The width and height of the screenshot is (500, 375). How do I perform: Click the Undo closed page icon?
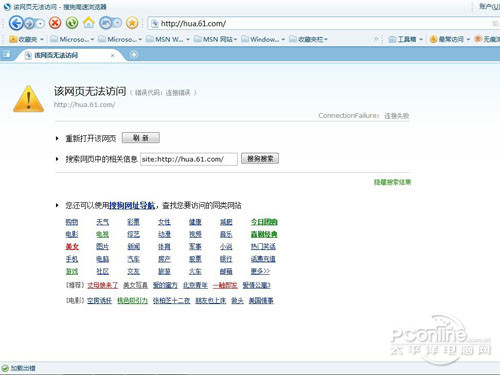click(105, 23)
